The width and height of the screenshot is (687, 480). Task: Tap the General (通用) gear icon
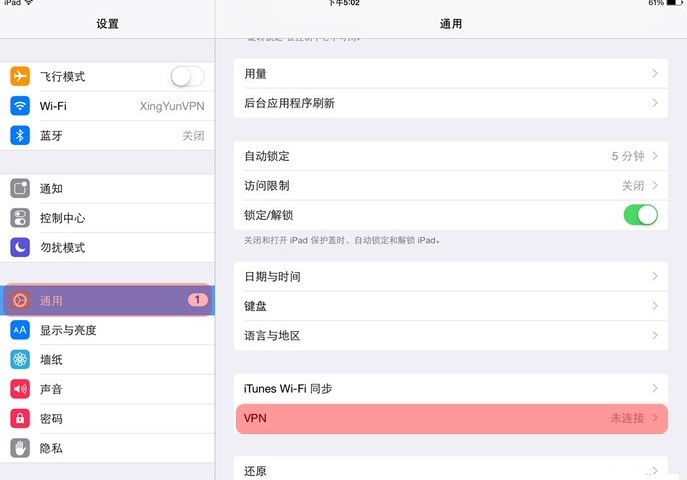pos(20,300)
